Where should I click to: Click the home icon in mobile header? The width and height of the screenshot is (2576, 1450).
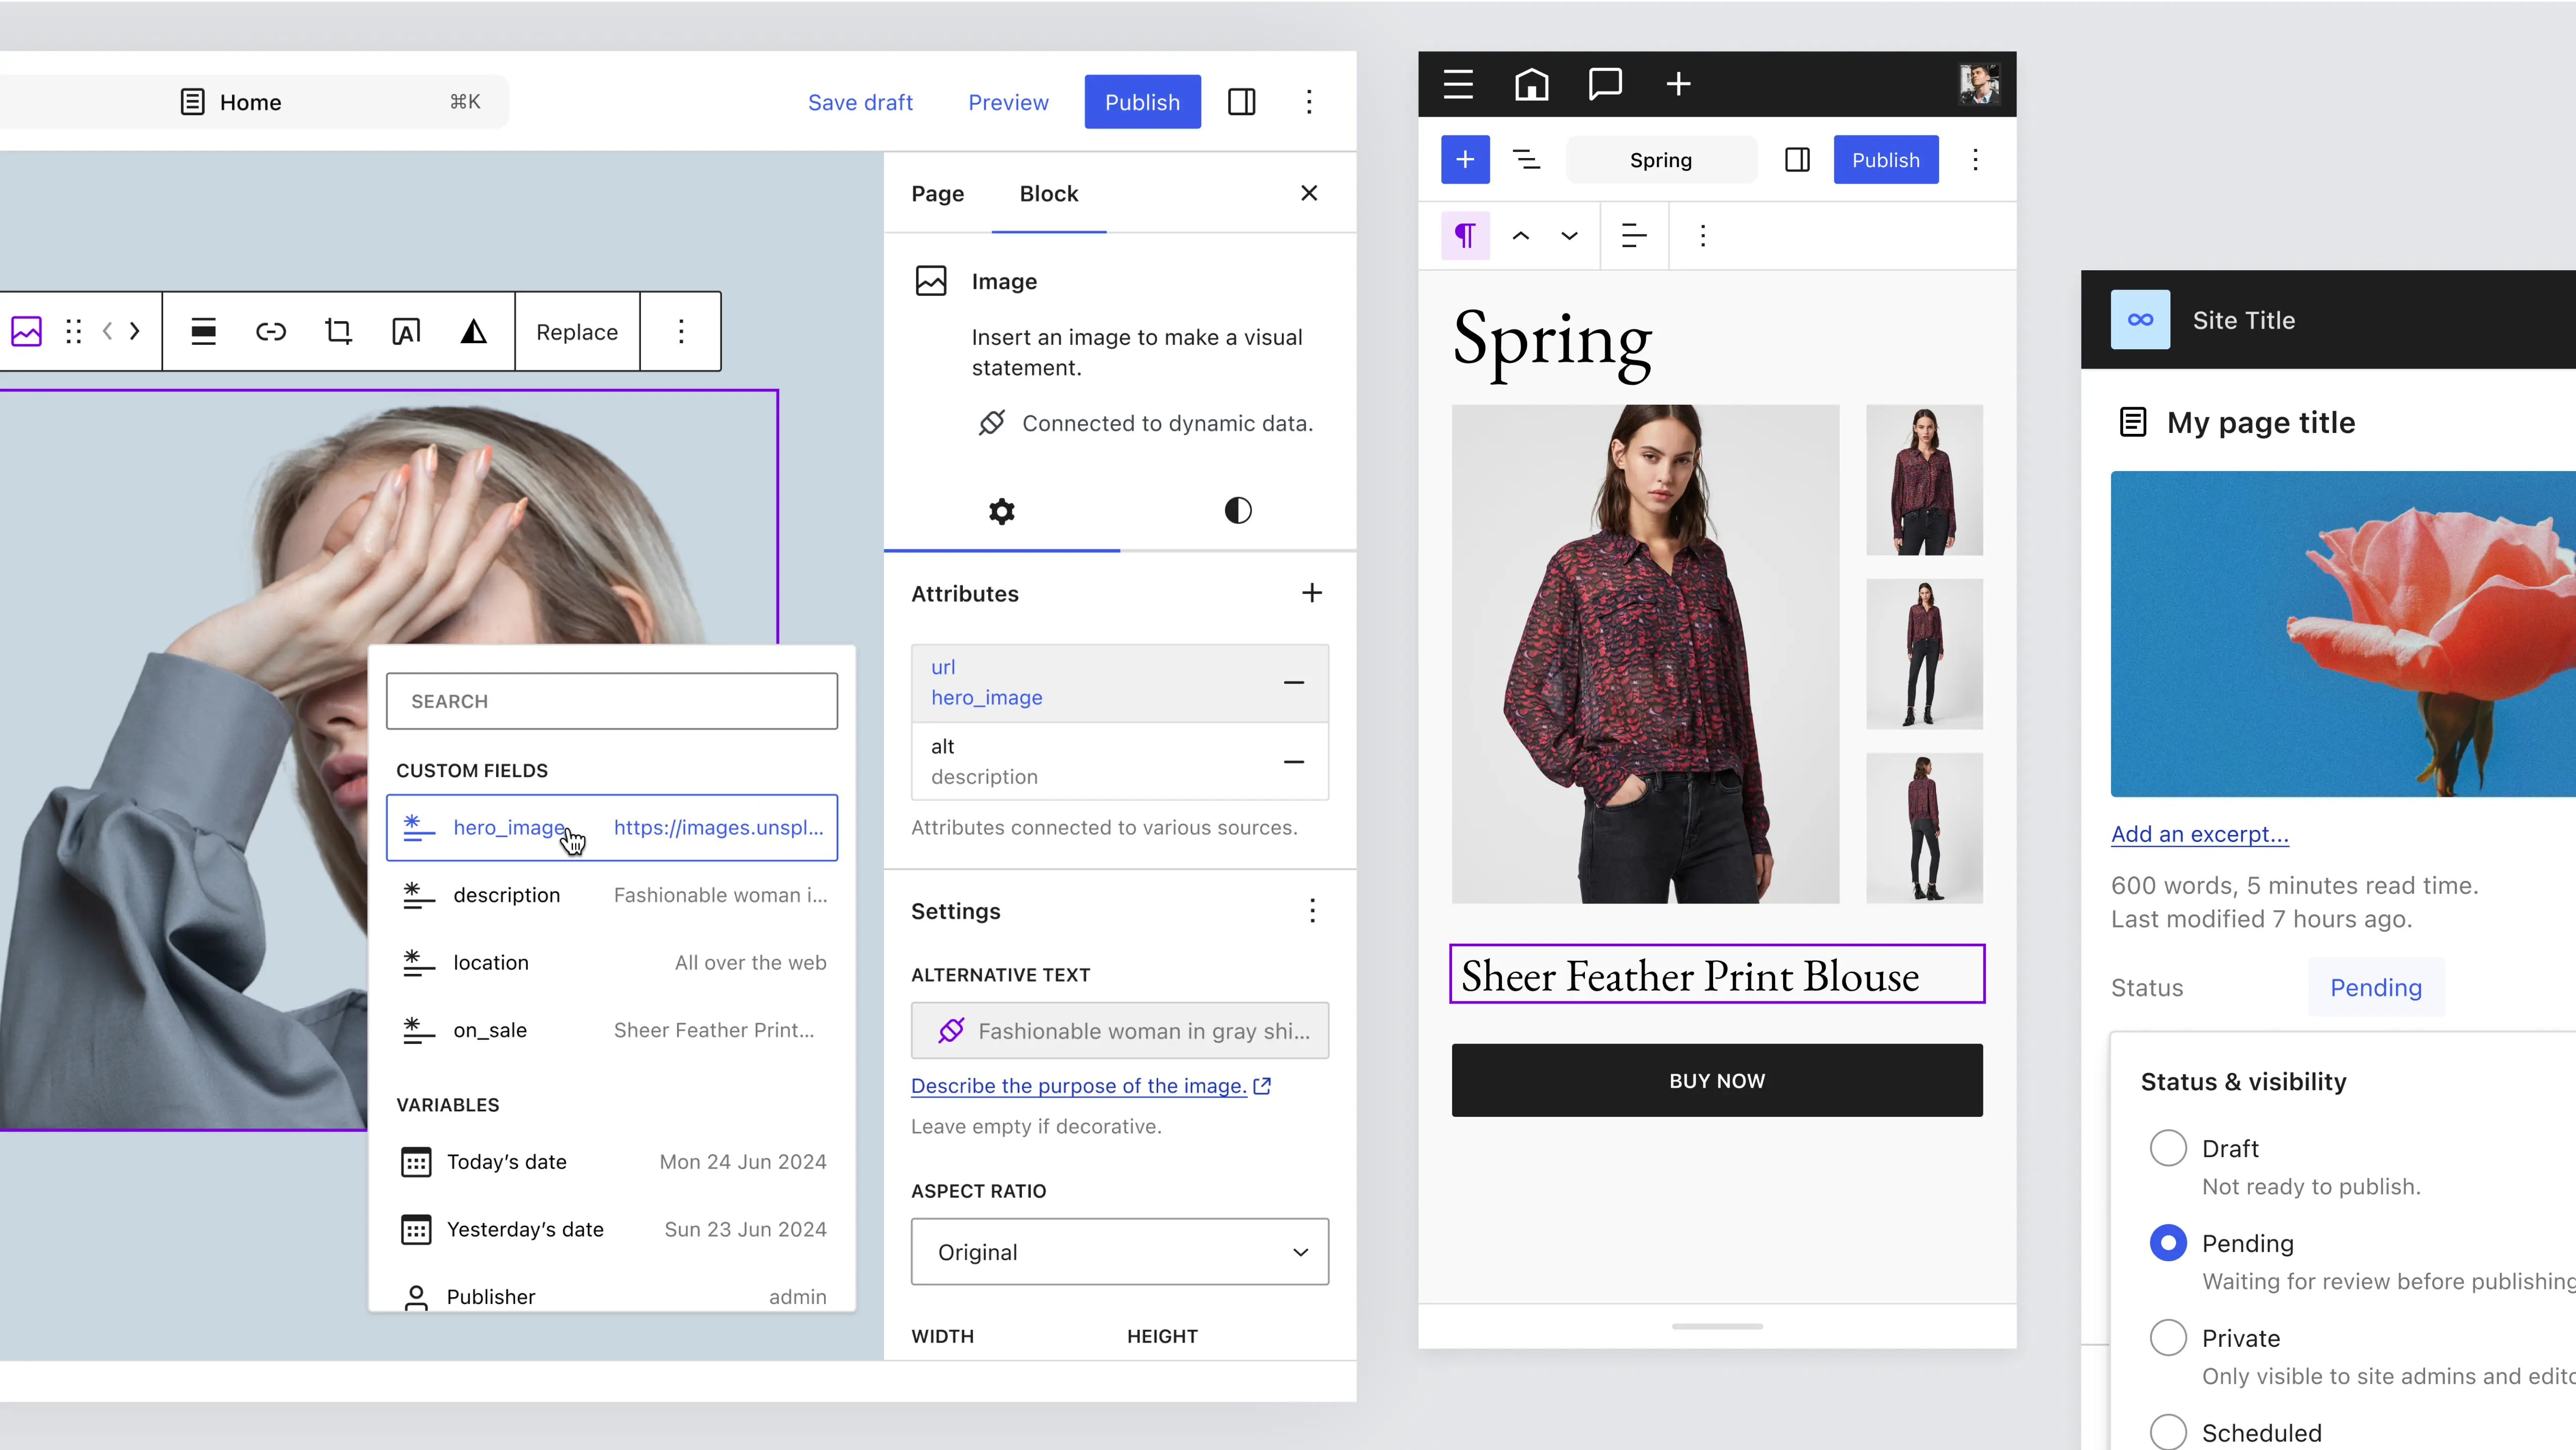[x=1531, y=84]
